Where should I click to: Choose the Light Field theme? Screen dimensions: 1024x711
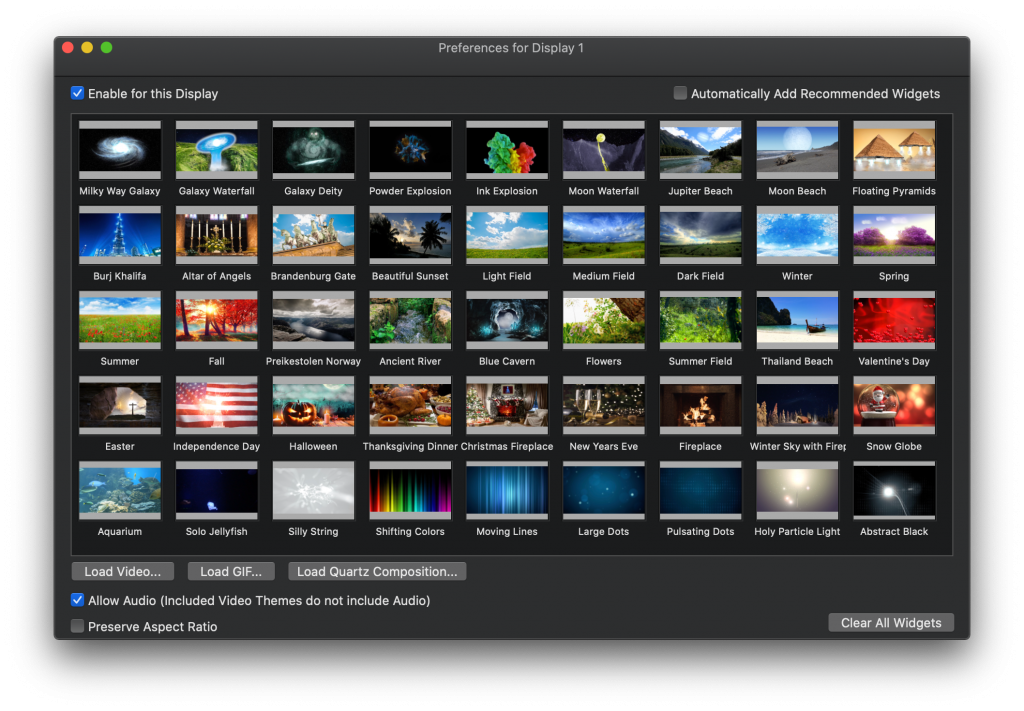pyautogui.click(x=507, y=235)
